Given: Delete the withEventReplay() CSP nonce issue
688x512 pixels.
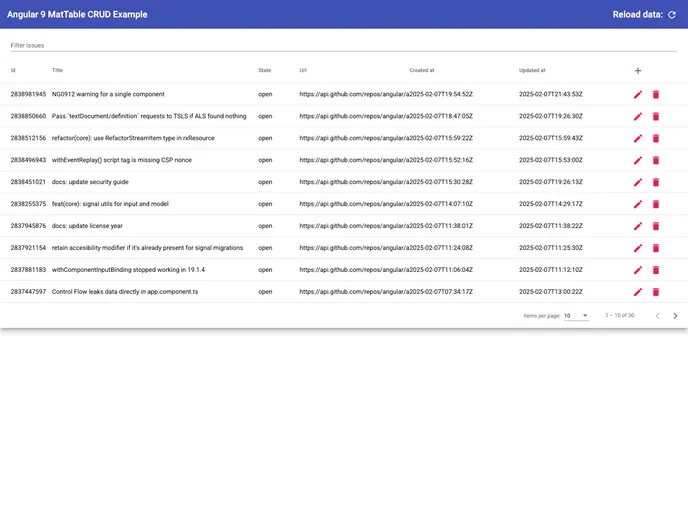Looking at the screenshot, I should (x=656, y=160).
